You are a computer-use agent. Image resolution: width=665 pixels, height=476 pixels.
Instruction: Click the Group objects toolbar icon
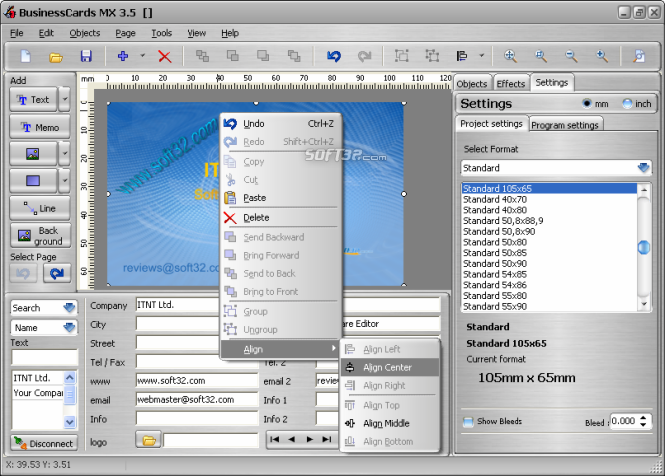[x=402, y=56]
